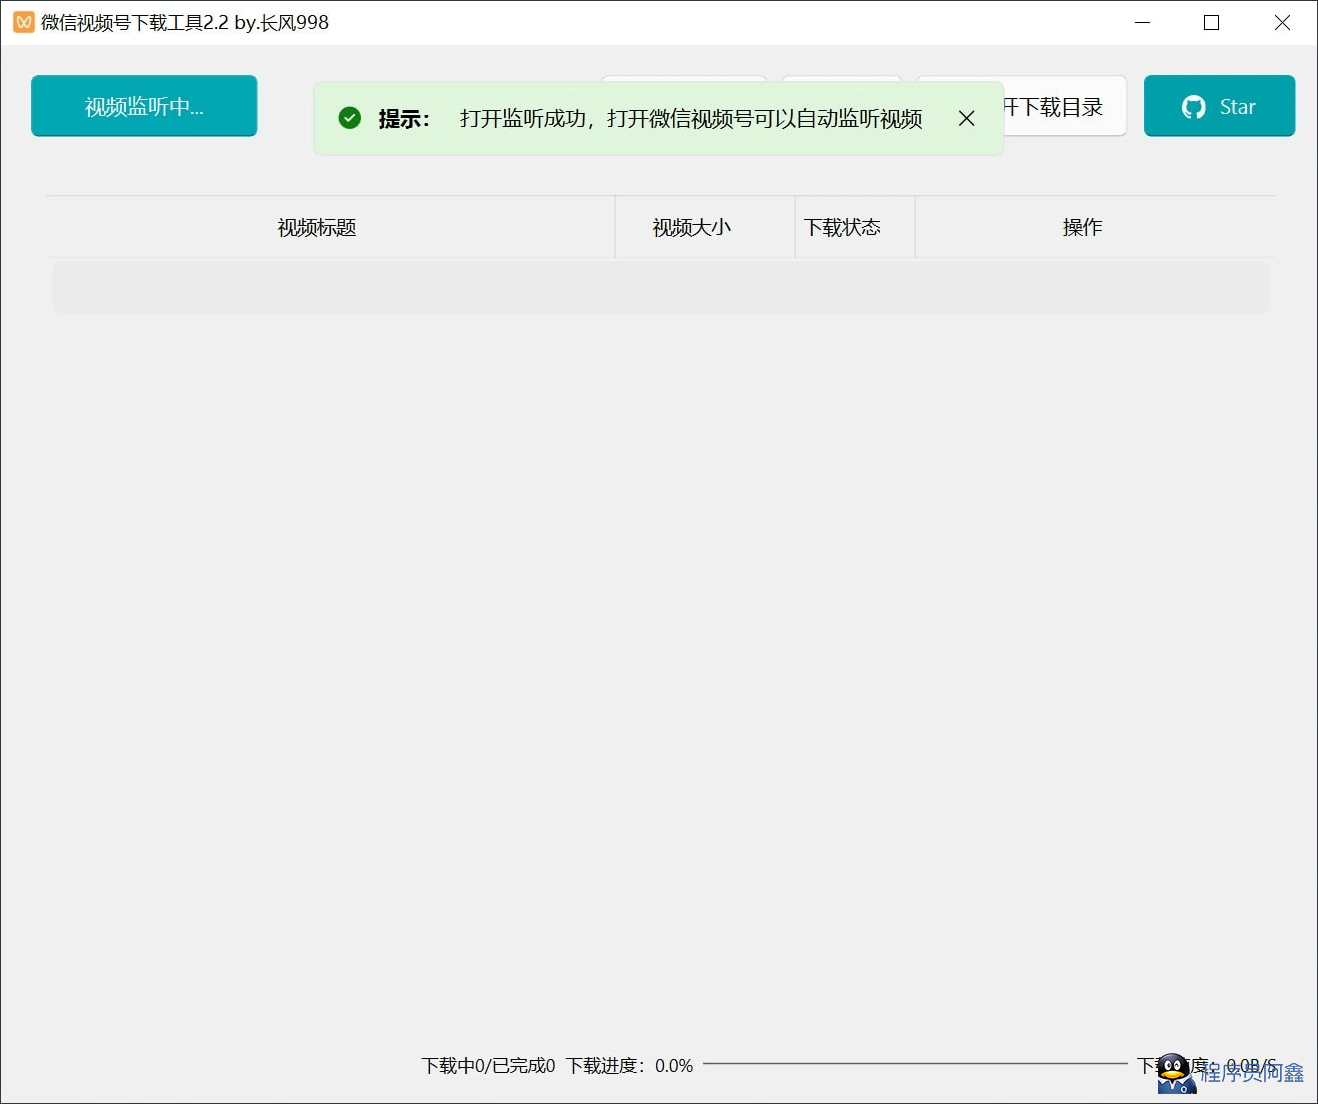This screenshot has width=1318, height=1104.
Task: Click the green success checkmark icon
Action: coord(349,118)
